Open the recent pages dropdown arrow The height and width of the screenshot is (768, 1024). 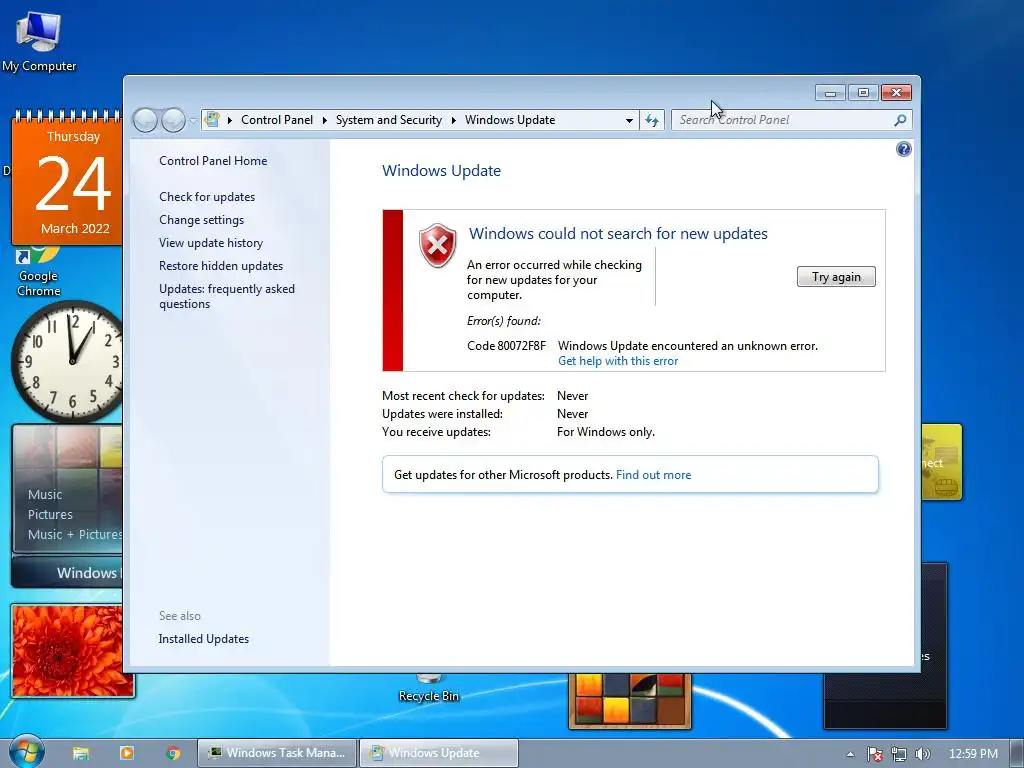[x=193, y=120]
